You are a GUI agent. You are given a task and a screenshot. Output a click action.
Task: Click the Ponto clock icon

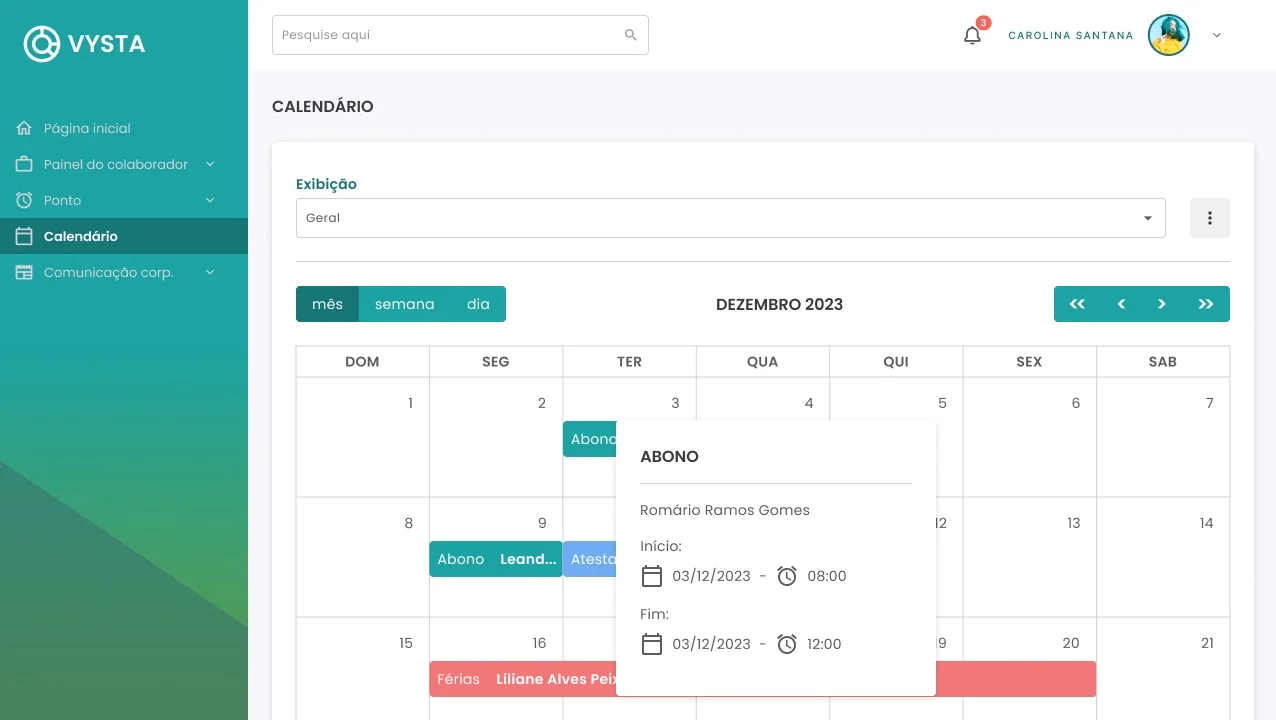(24, 200)
